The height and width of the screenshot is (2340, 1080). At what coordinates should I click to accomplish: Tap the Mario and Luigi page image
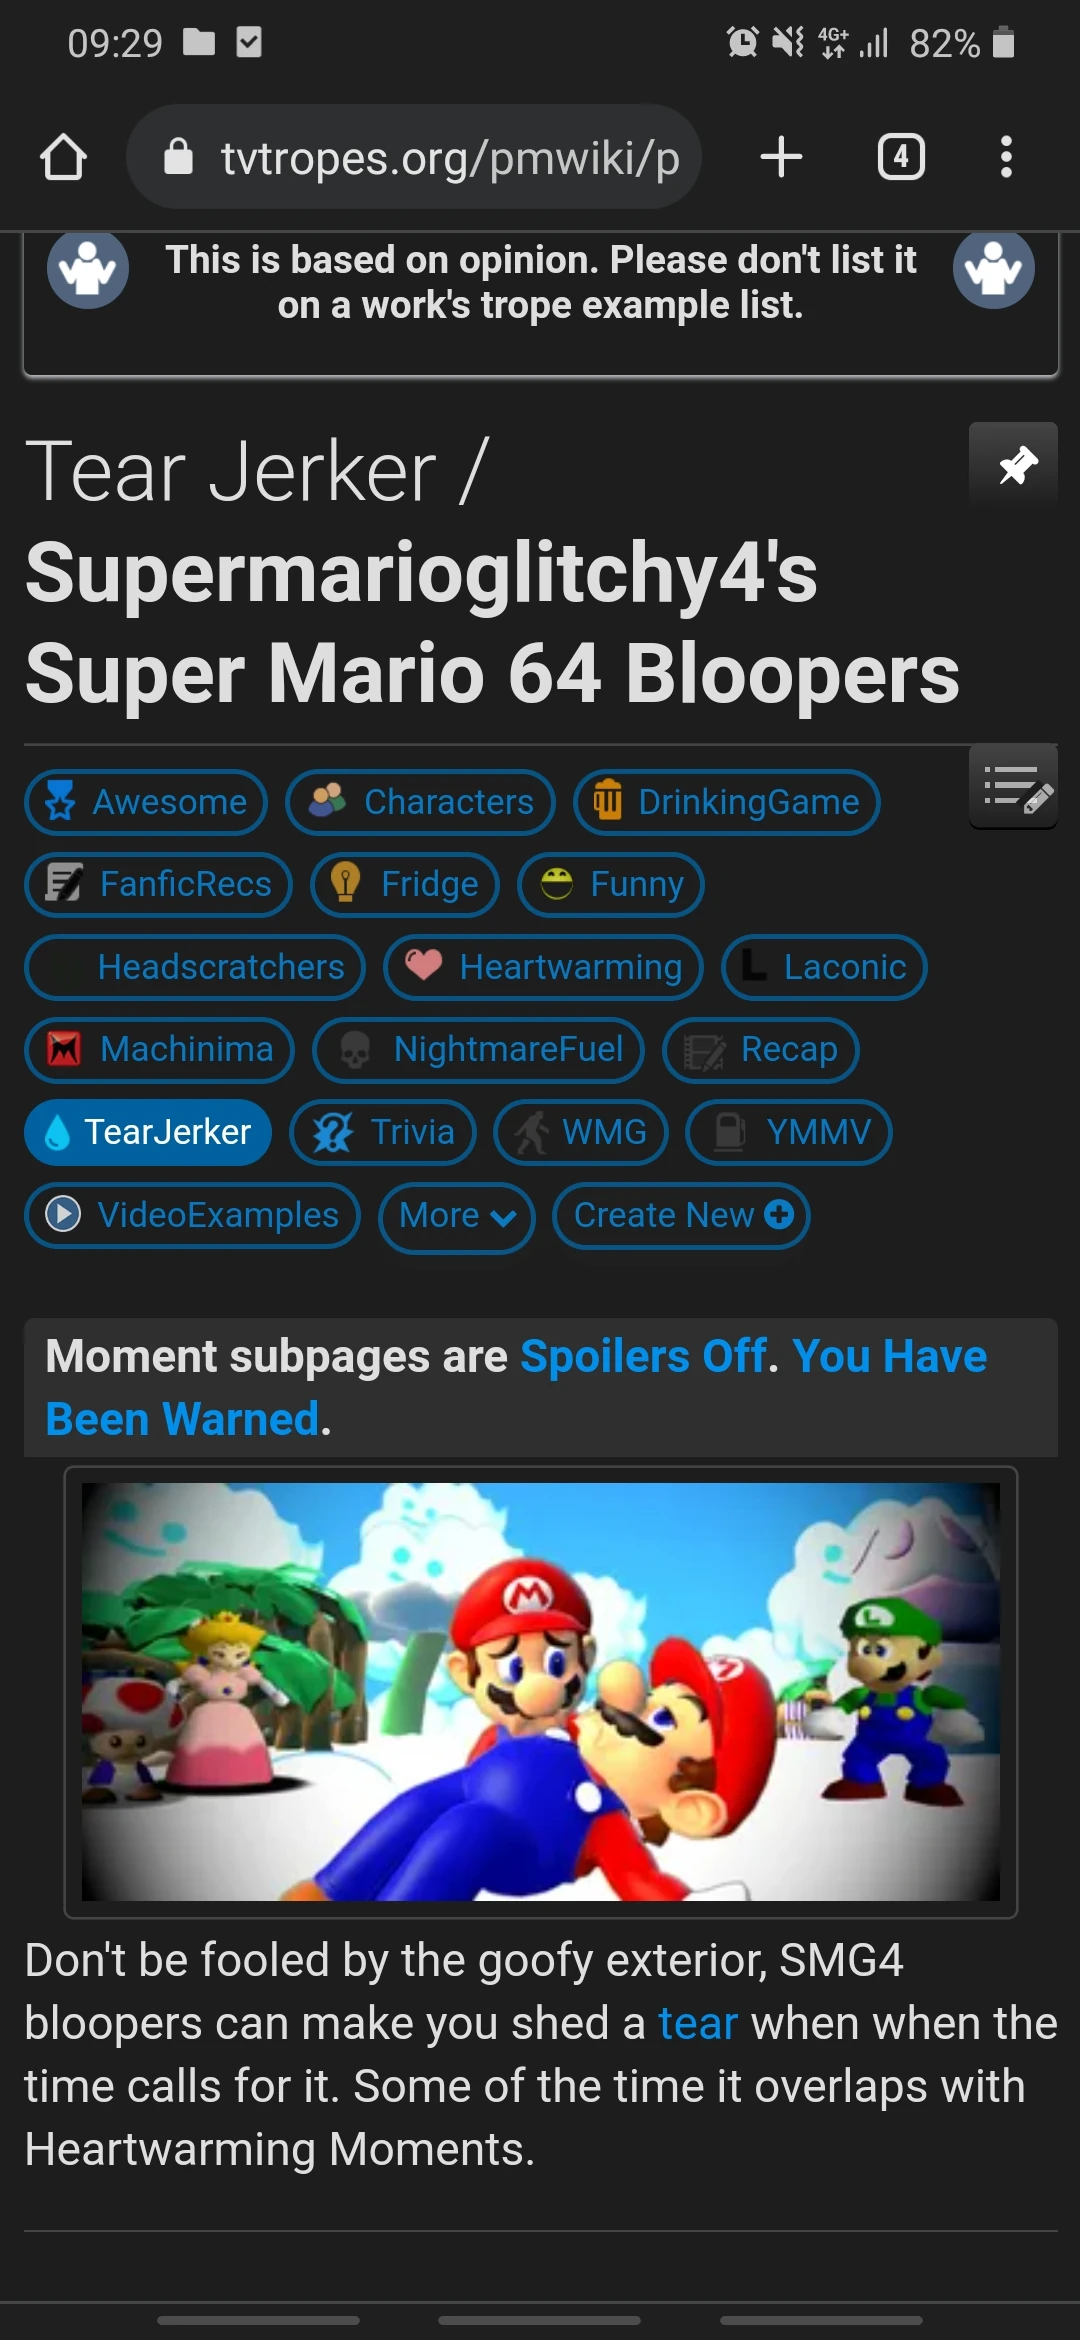[x=541, y=1692]
